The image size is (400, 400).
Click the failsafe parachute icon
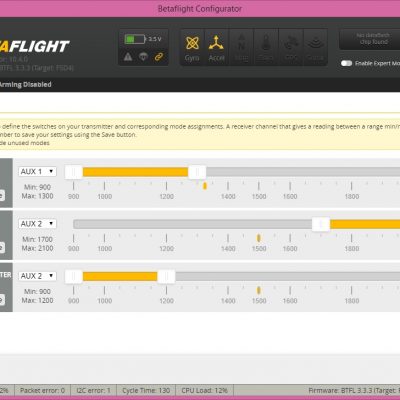pos(143,57)
